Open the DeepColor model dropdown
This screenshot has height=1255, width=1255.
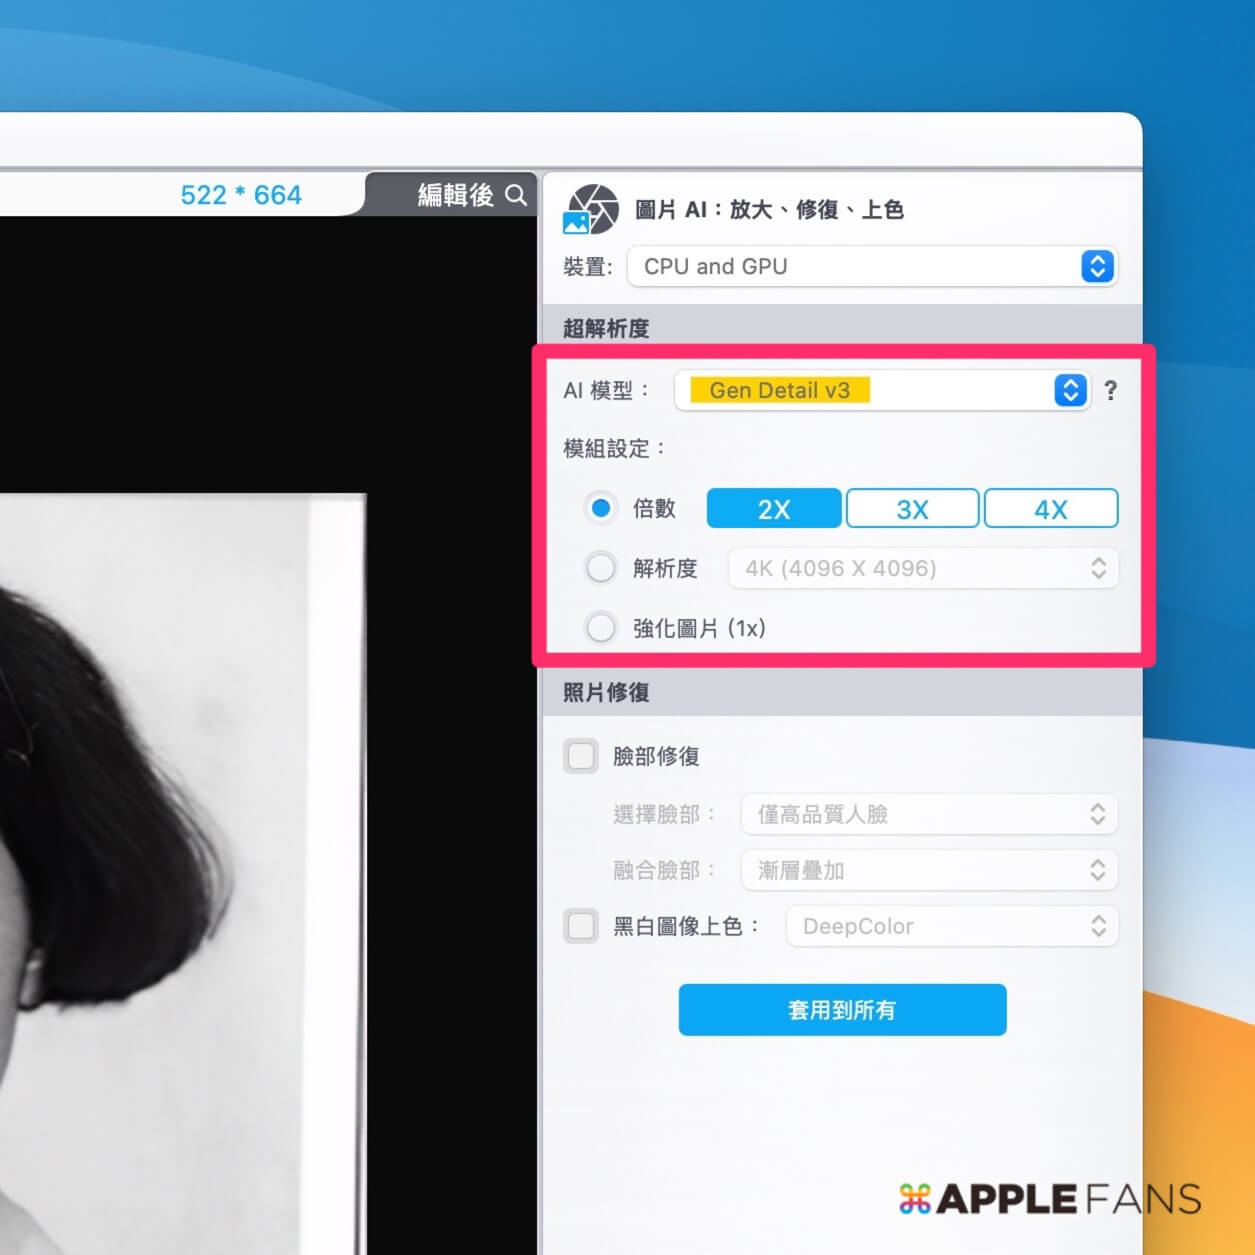[x=951, y=927]
